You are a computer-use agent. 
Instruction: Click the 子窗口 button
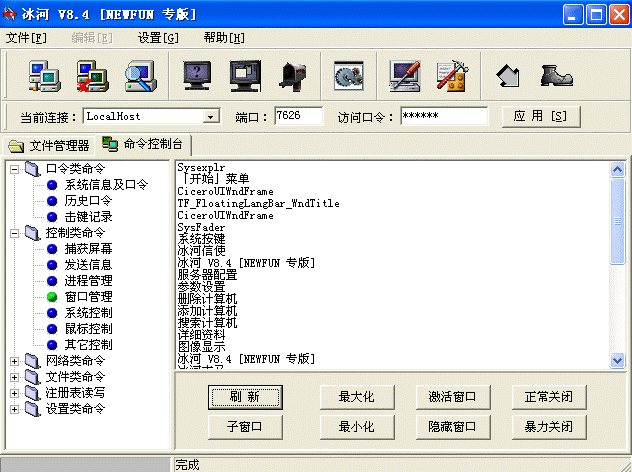245,427
